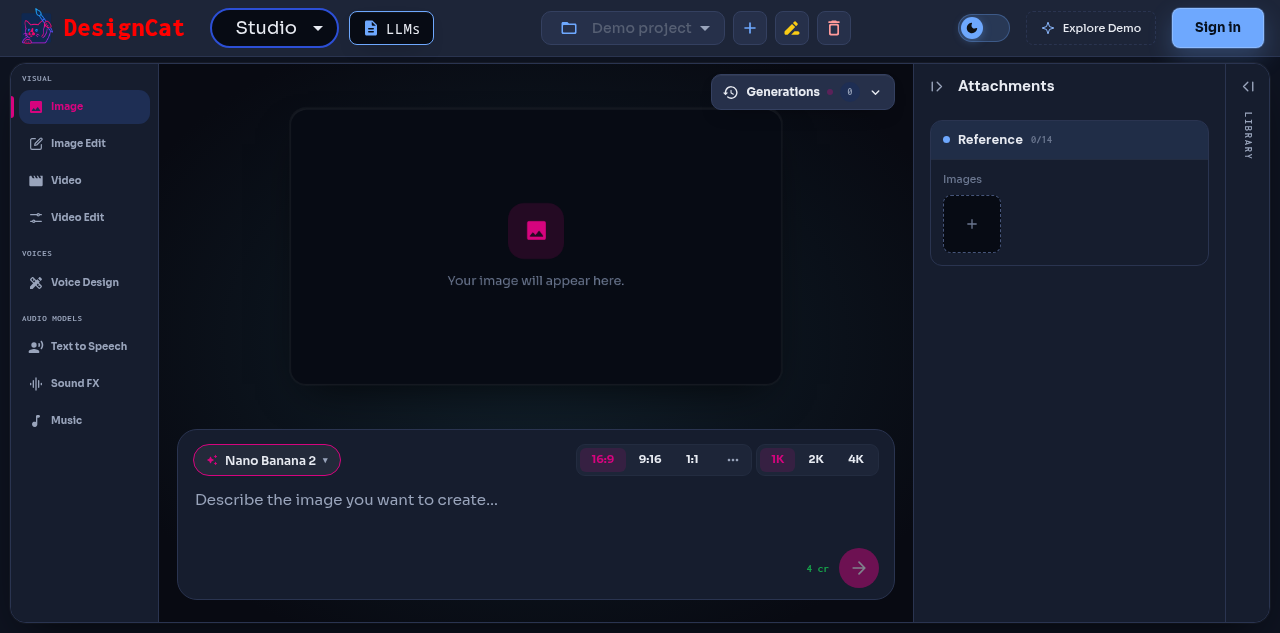
Task: Submit prompt with arrow send button
Action: [859, 568]
